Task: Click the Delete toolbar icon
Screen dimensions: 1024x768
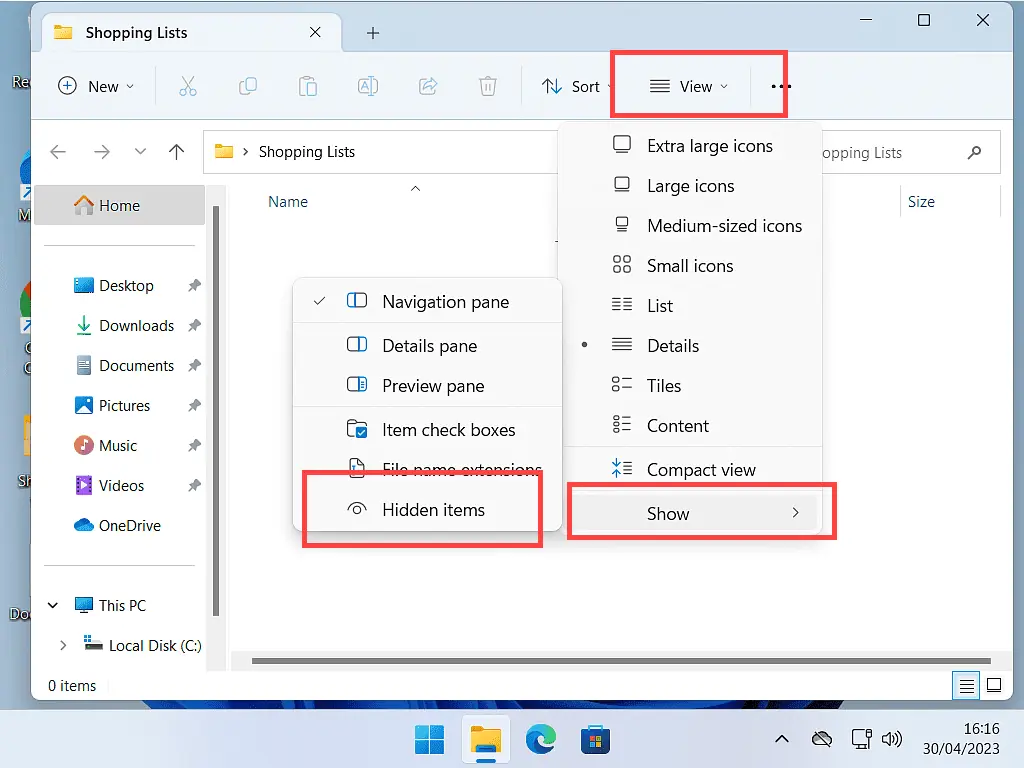Action: pyautogui.click(x=488, y=86)
